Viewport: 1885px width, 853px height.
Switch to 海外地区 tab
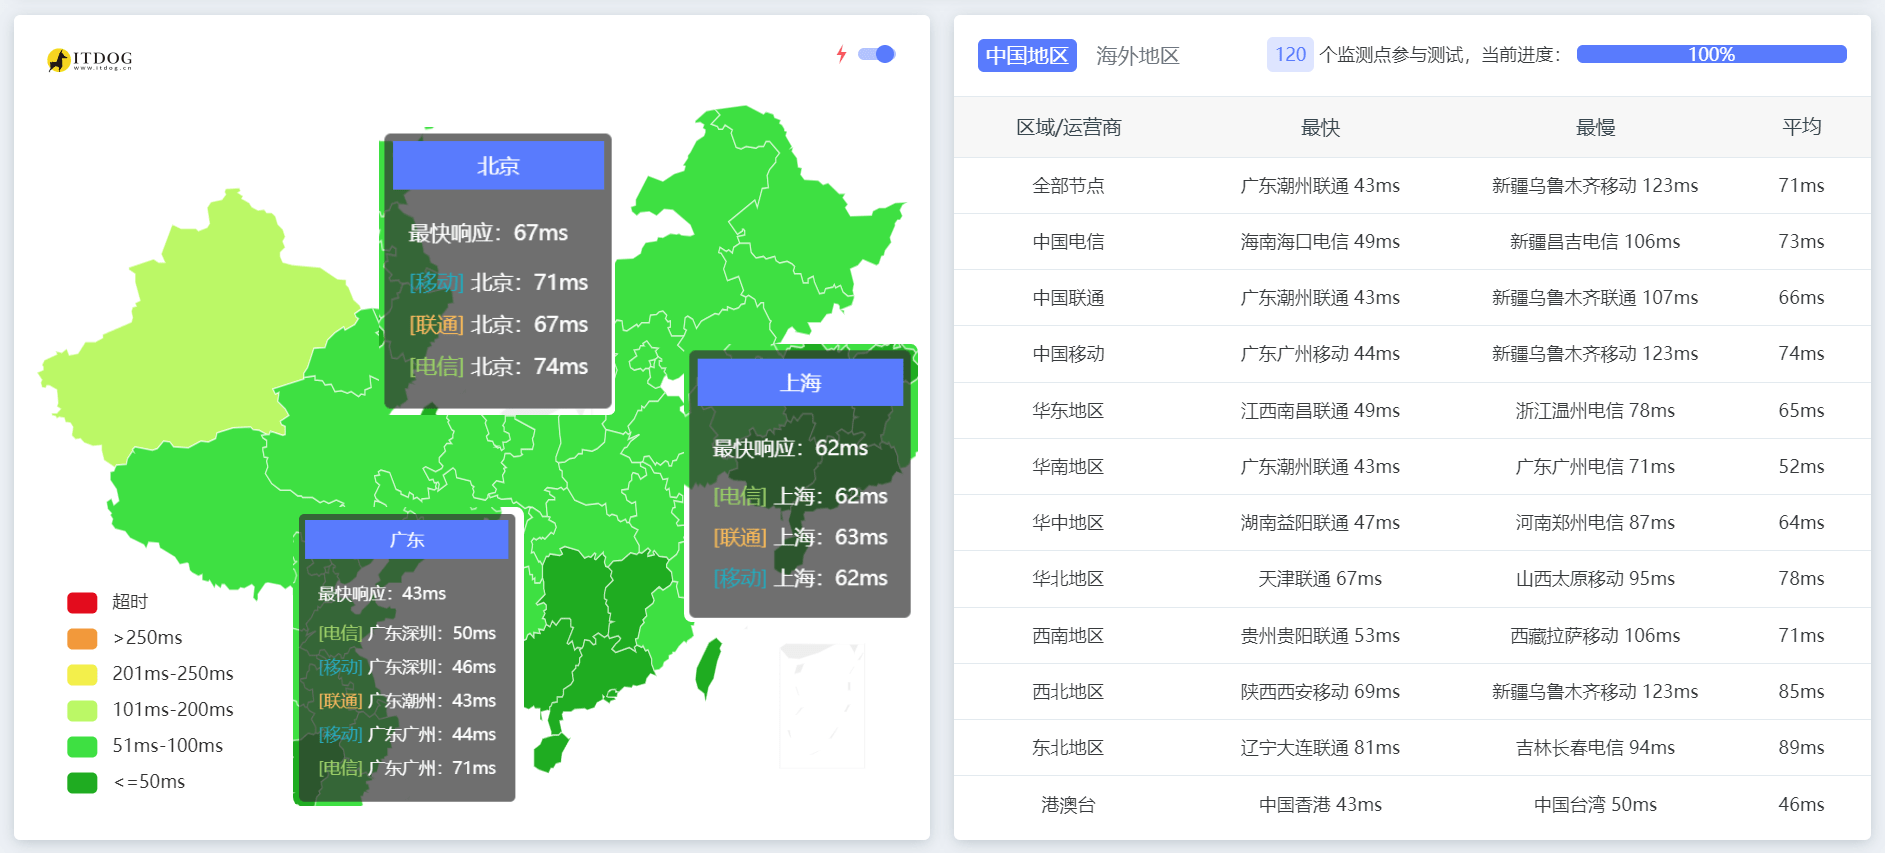[1137, 55]
